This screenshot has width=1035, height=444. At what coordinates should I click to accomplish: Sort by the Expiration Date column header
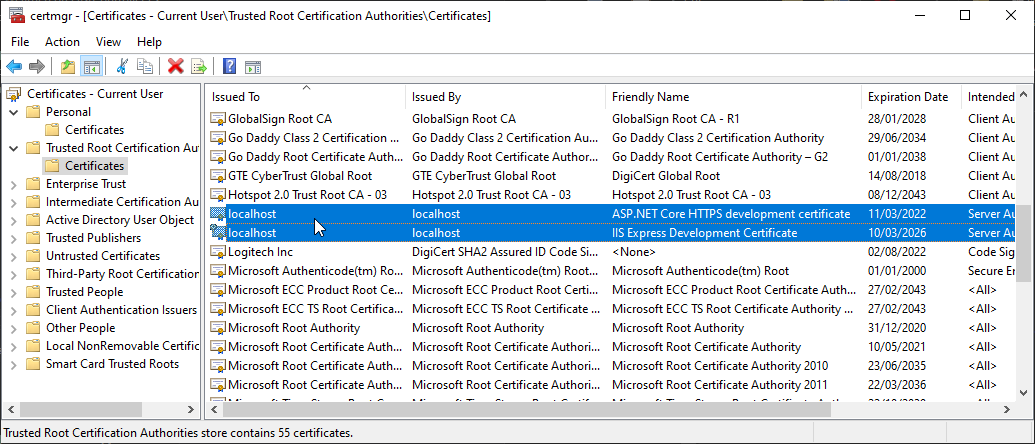911,97
